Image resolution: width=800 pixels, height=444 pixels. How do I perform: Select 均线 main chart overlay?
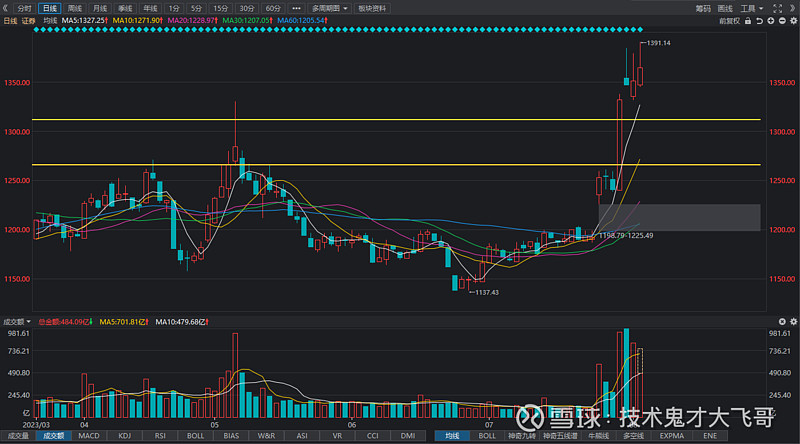point(452,436)
